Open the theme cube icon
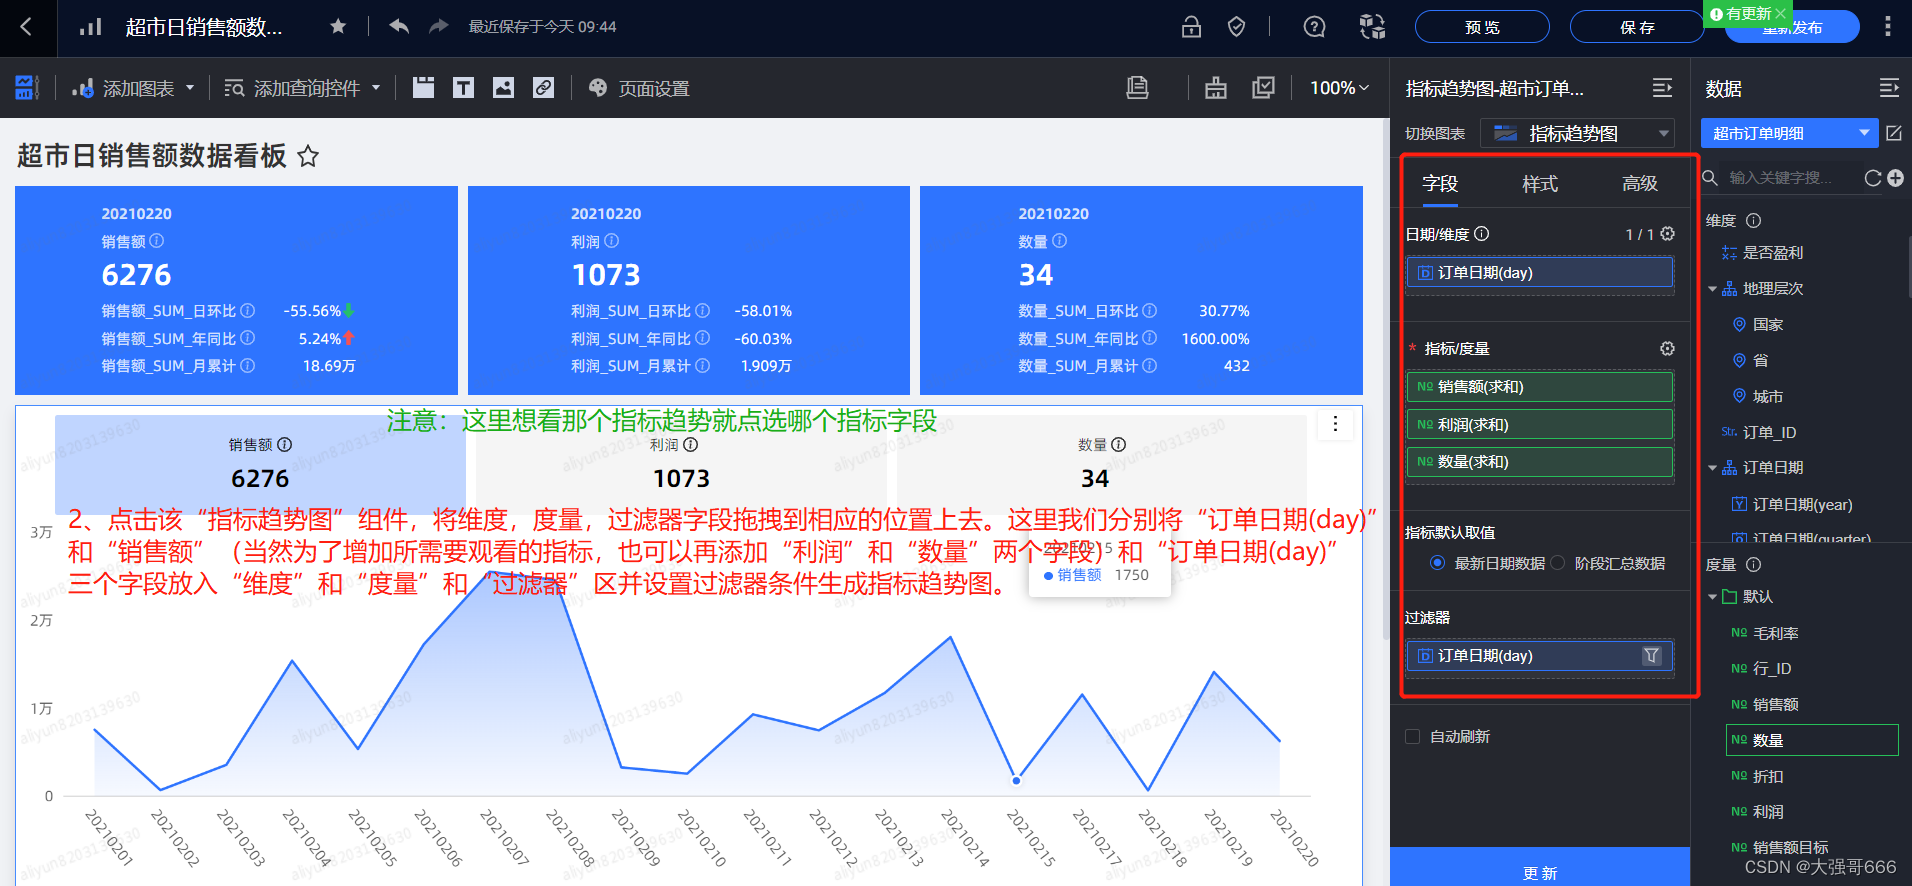 point(1372,27)
